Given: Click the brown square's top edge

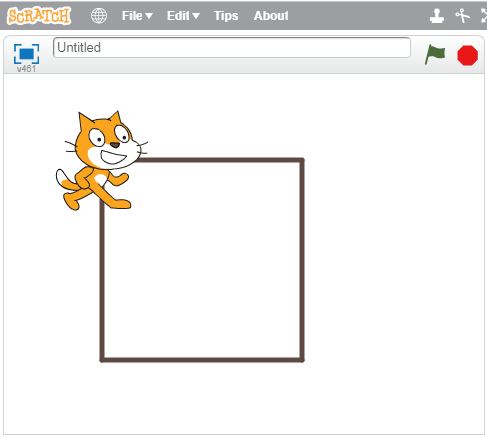Looking at the screenshot, I should 220,160.
